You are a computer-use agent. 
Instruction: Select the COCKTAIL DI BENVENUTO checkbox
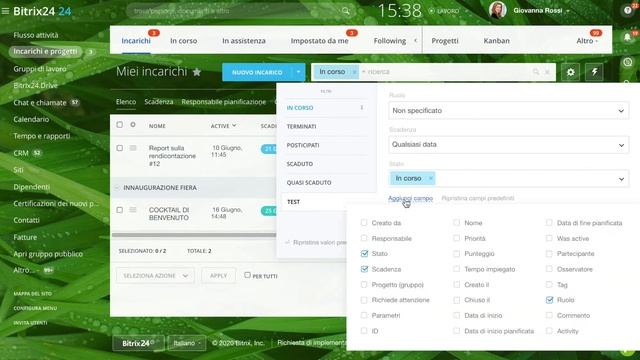(120, 210)
